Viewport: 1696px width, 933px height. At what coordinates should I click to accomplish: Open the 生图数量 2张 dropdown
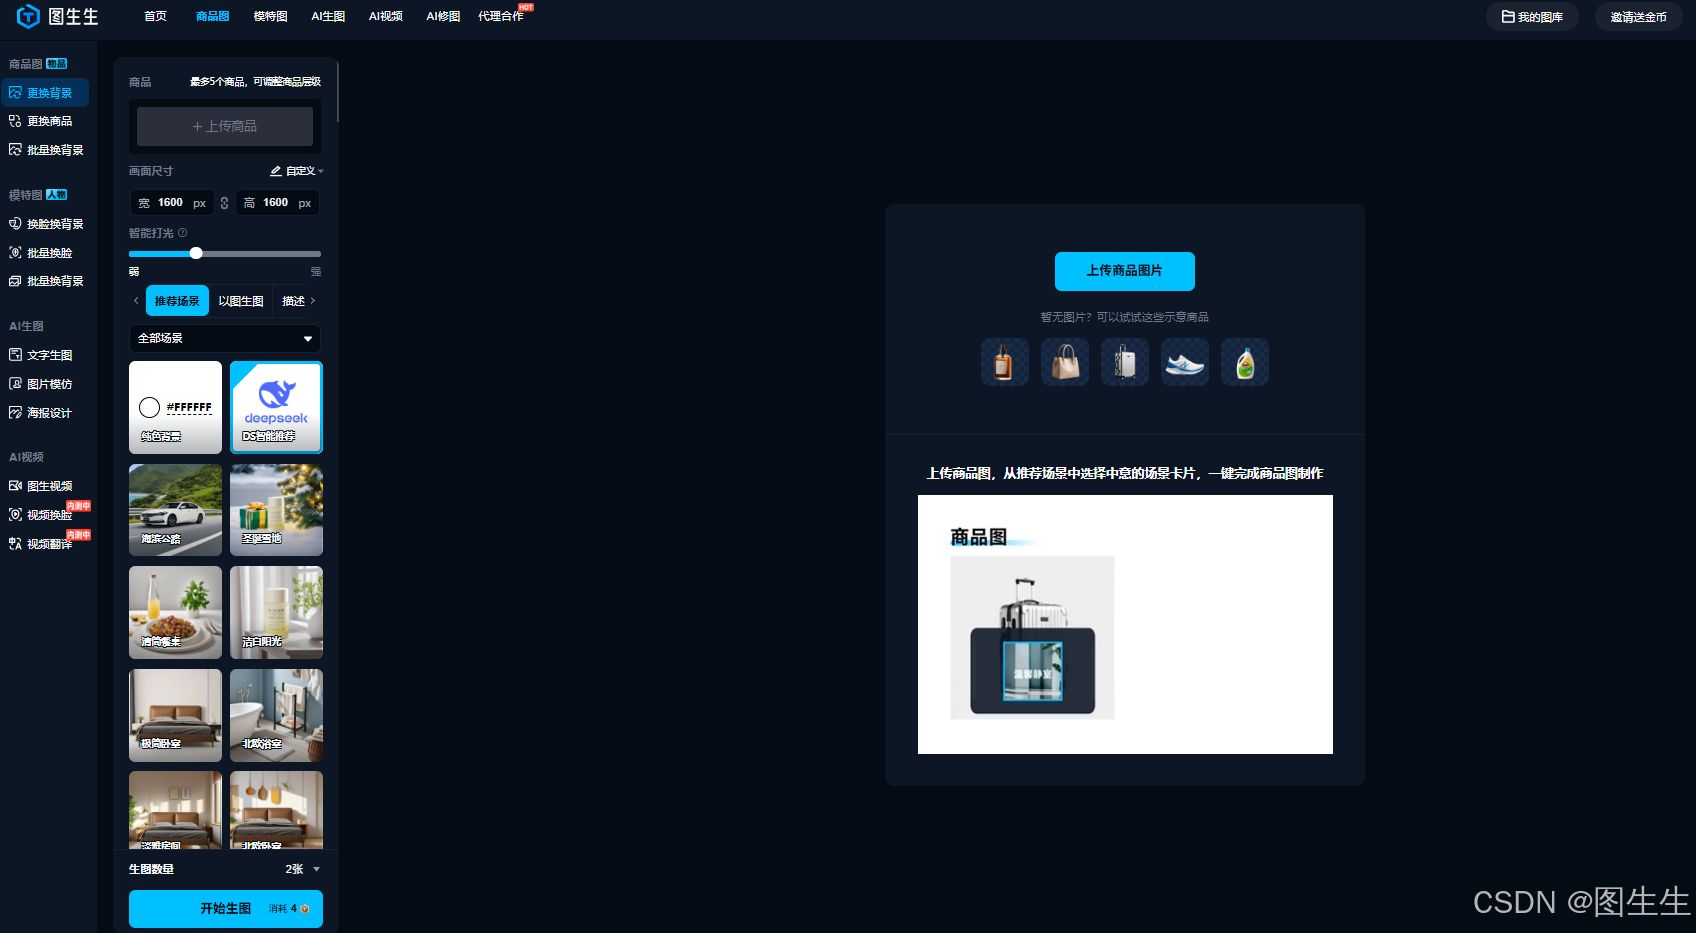point(302,869)
